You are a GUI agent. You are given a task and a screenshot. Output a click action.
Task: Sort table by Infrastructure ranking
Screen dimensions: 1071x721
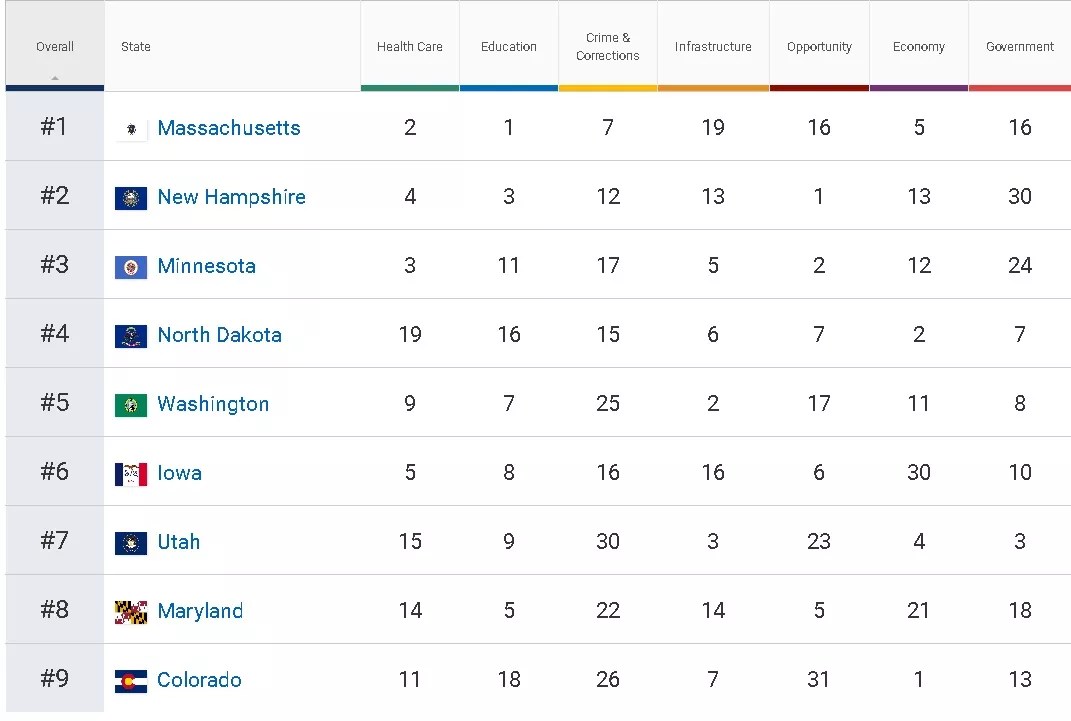tap(713, 47)
